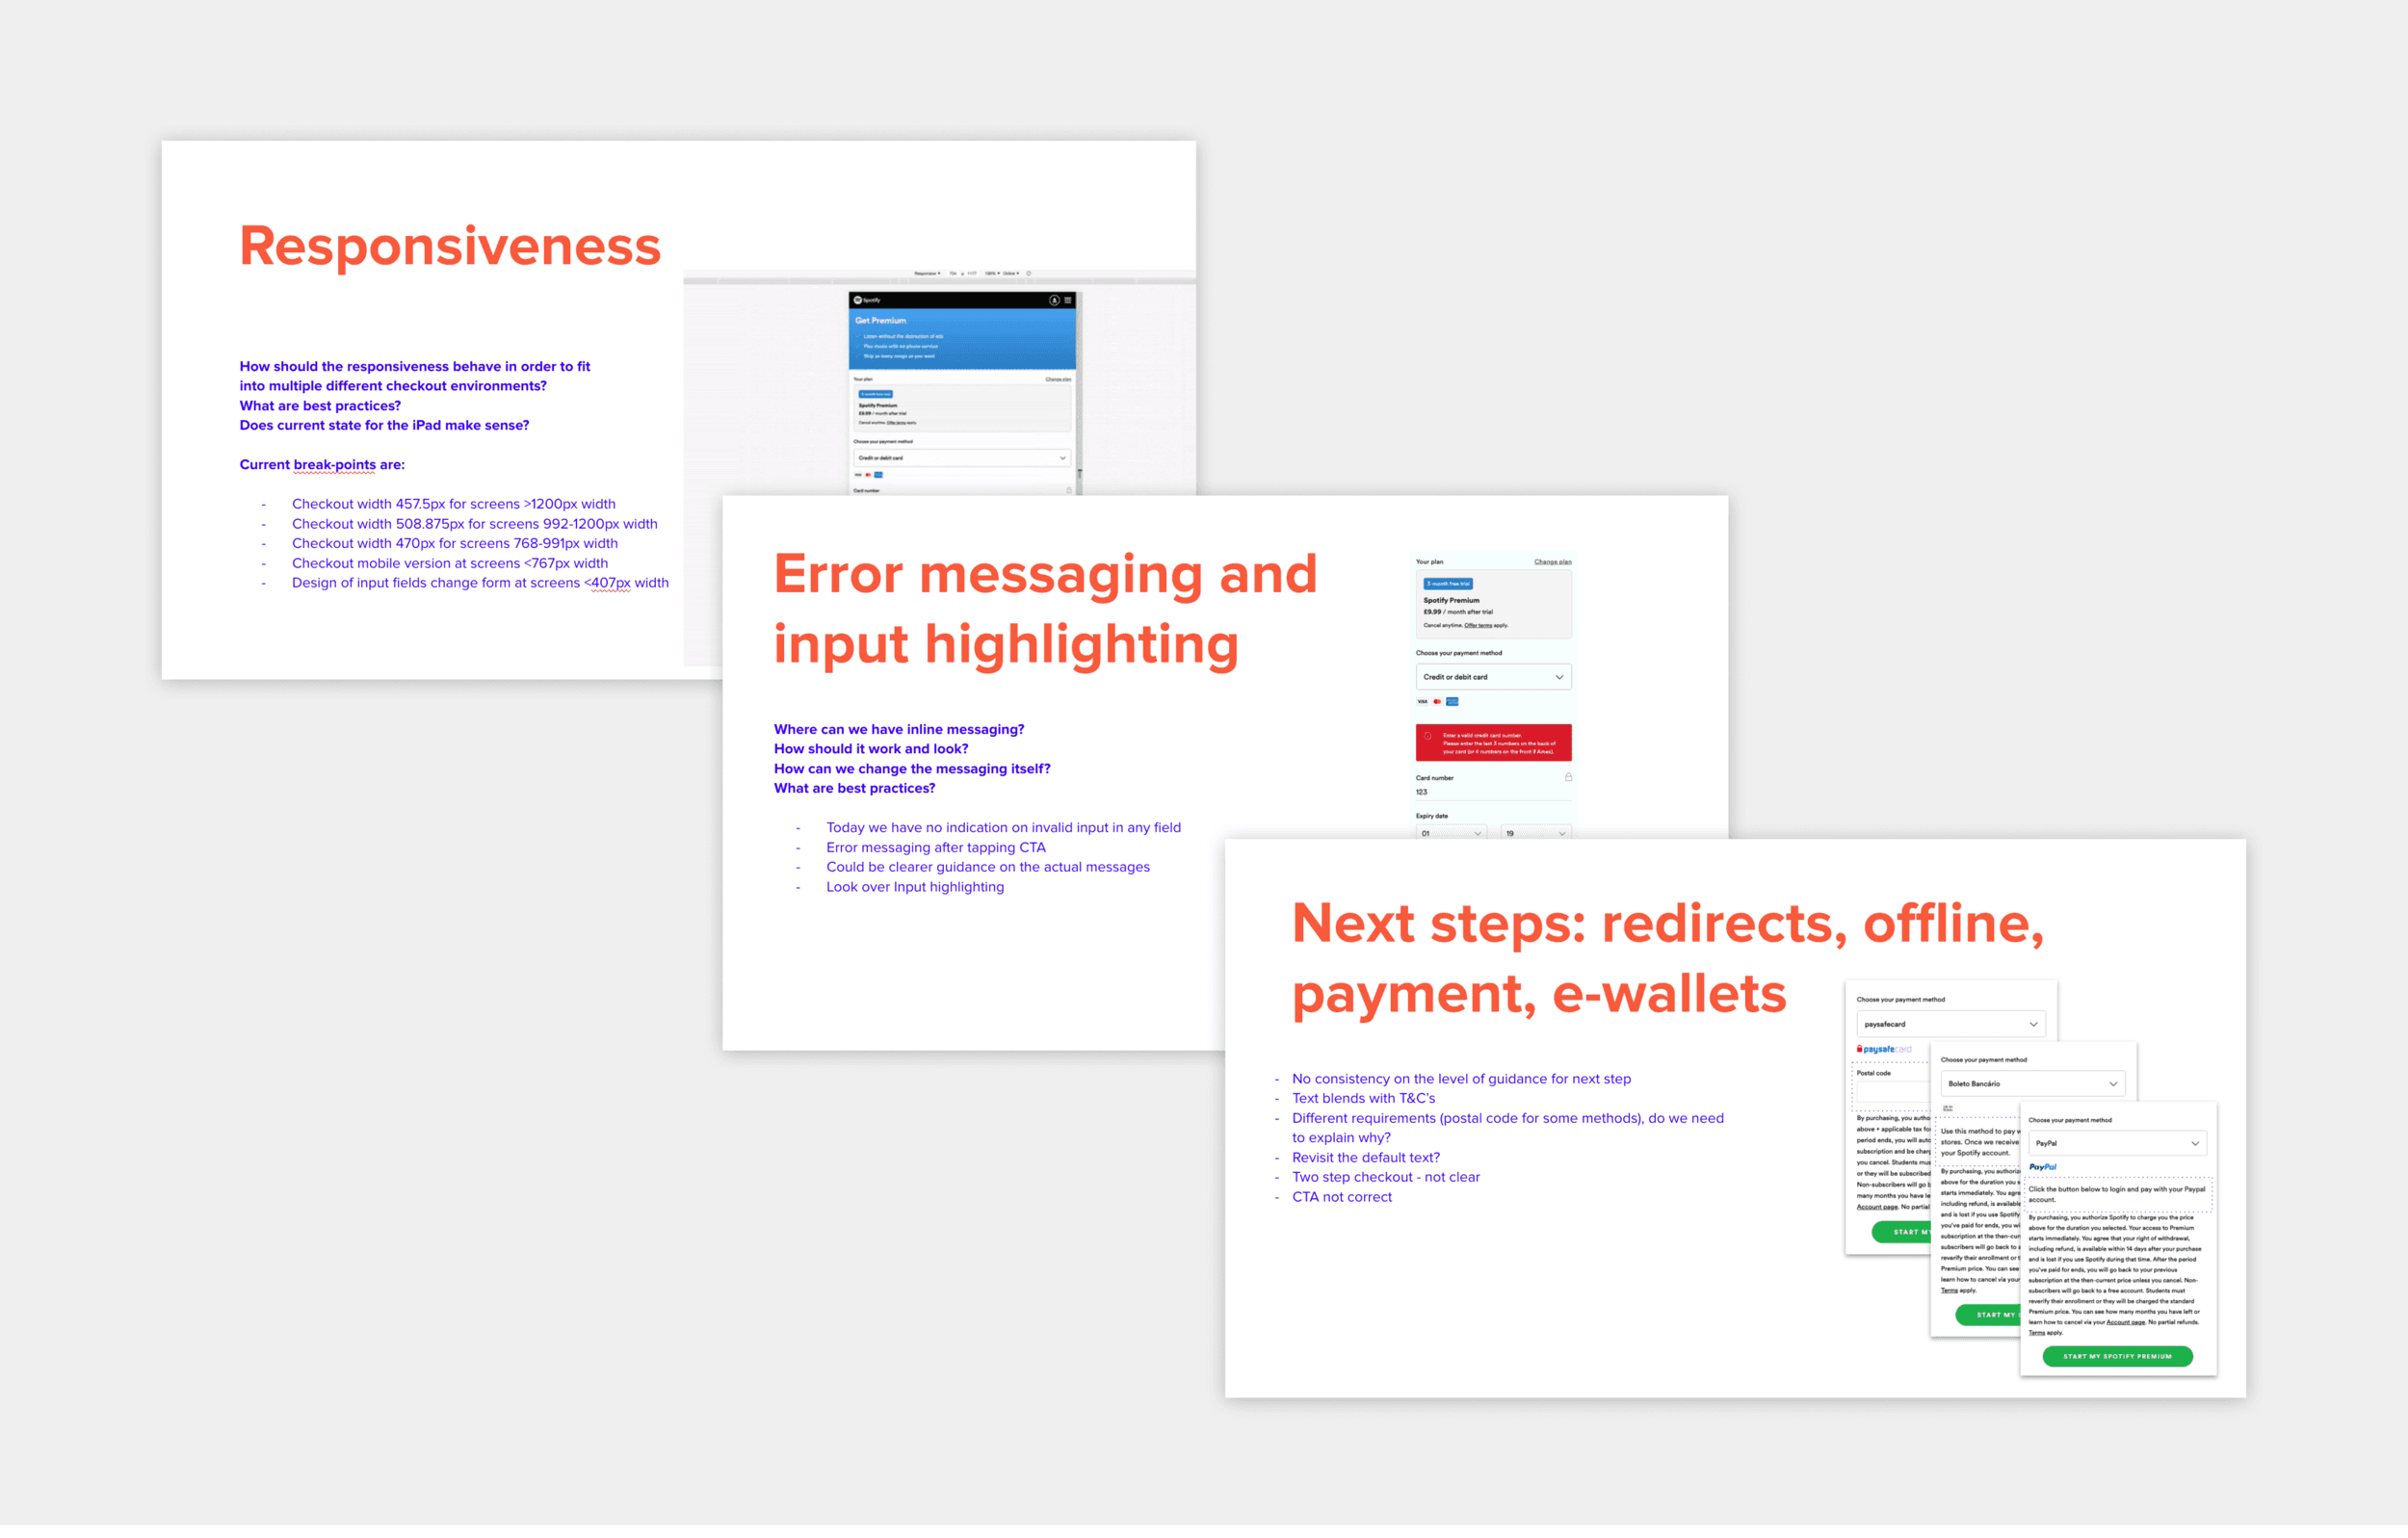The width and height of the screenshot is (2408, 1538).
Task: Open the expiry month dropdown showing 01
Action: (x=1451, y=833)
